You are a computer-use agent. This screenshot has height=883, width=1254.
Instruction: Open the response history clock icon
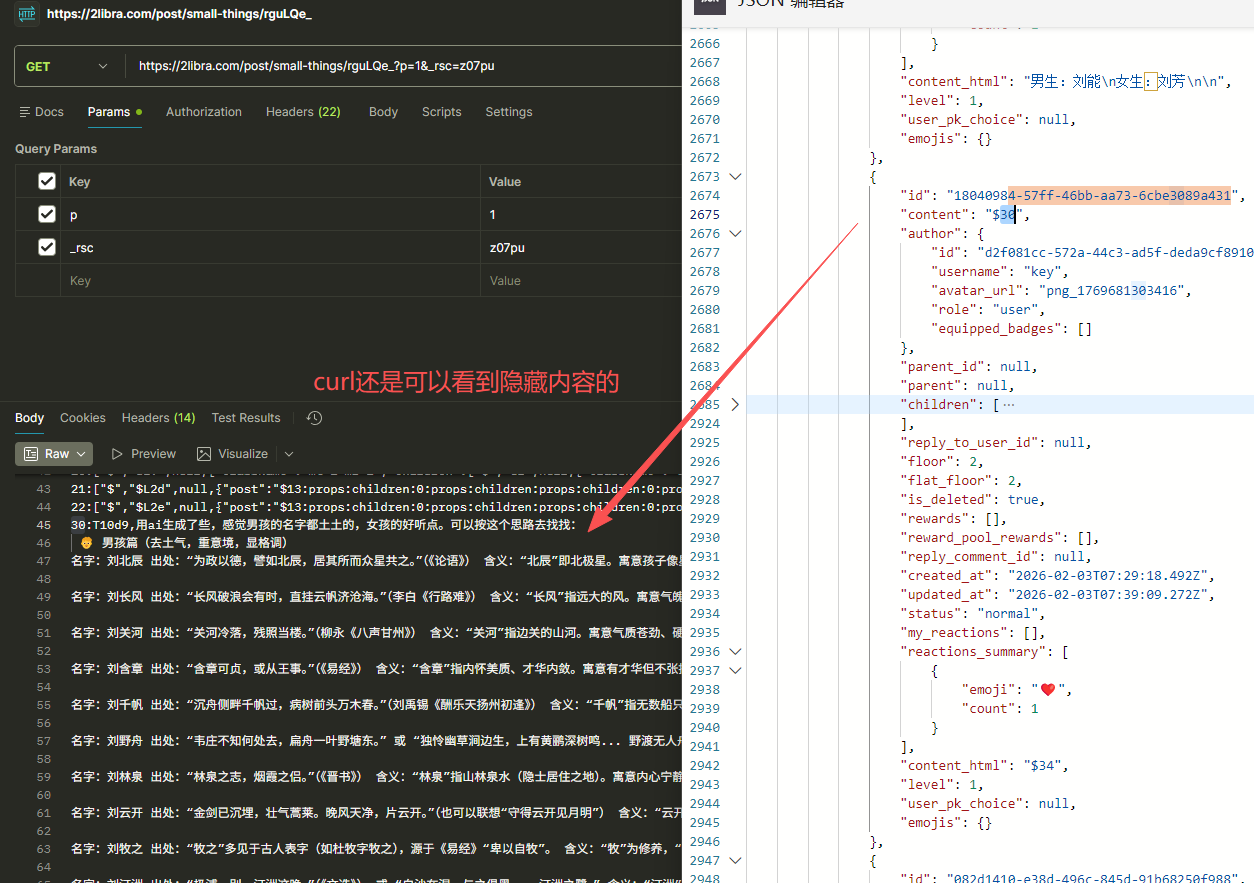pos(314,418)
